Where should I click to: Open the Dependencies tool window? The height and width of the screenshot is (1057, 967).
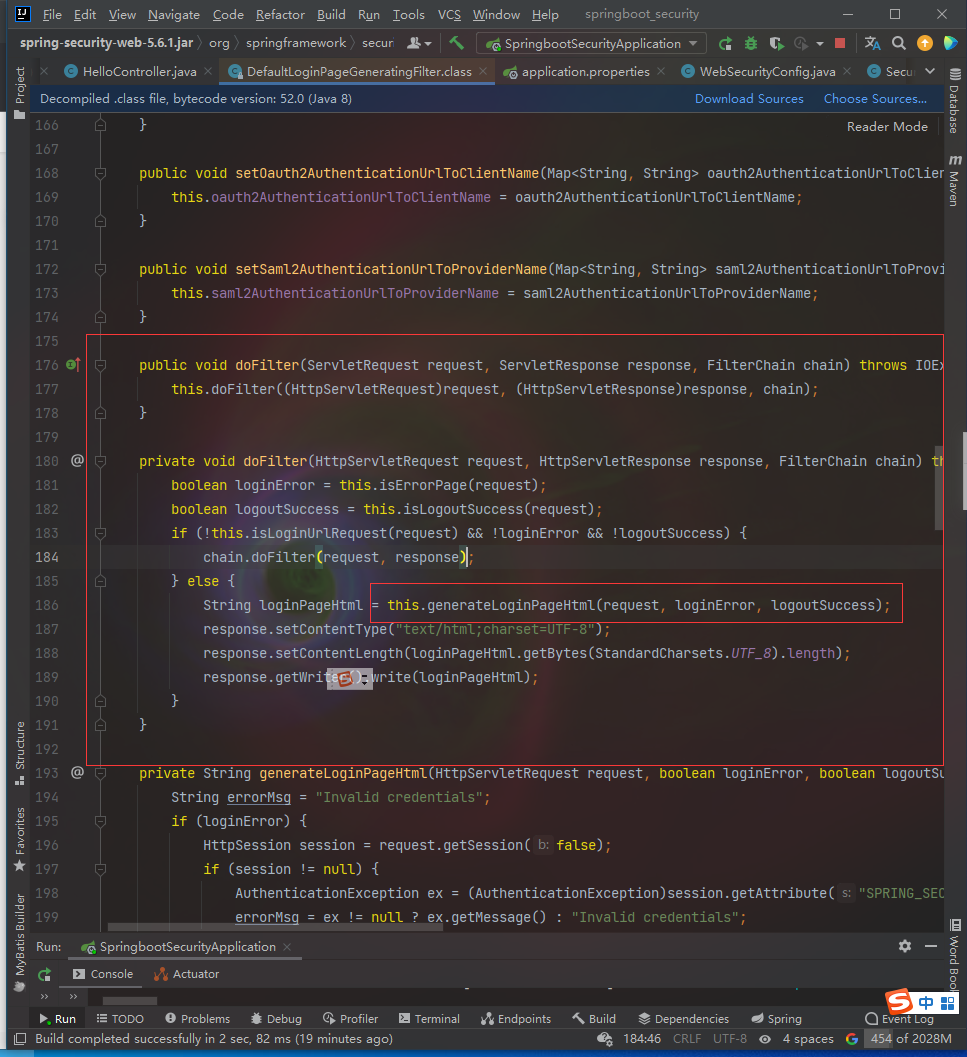684,1019
